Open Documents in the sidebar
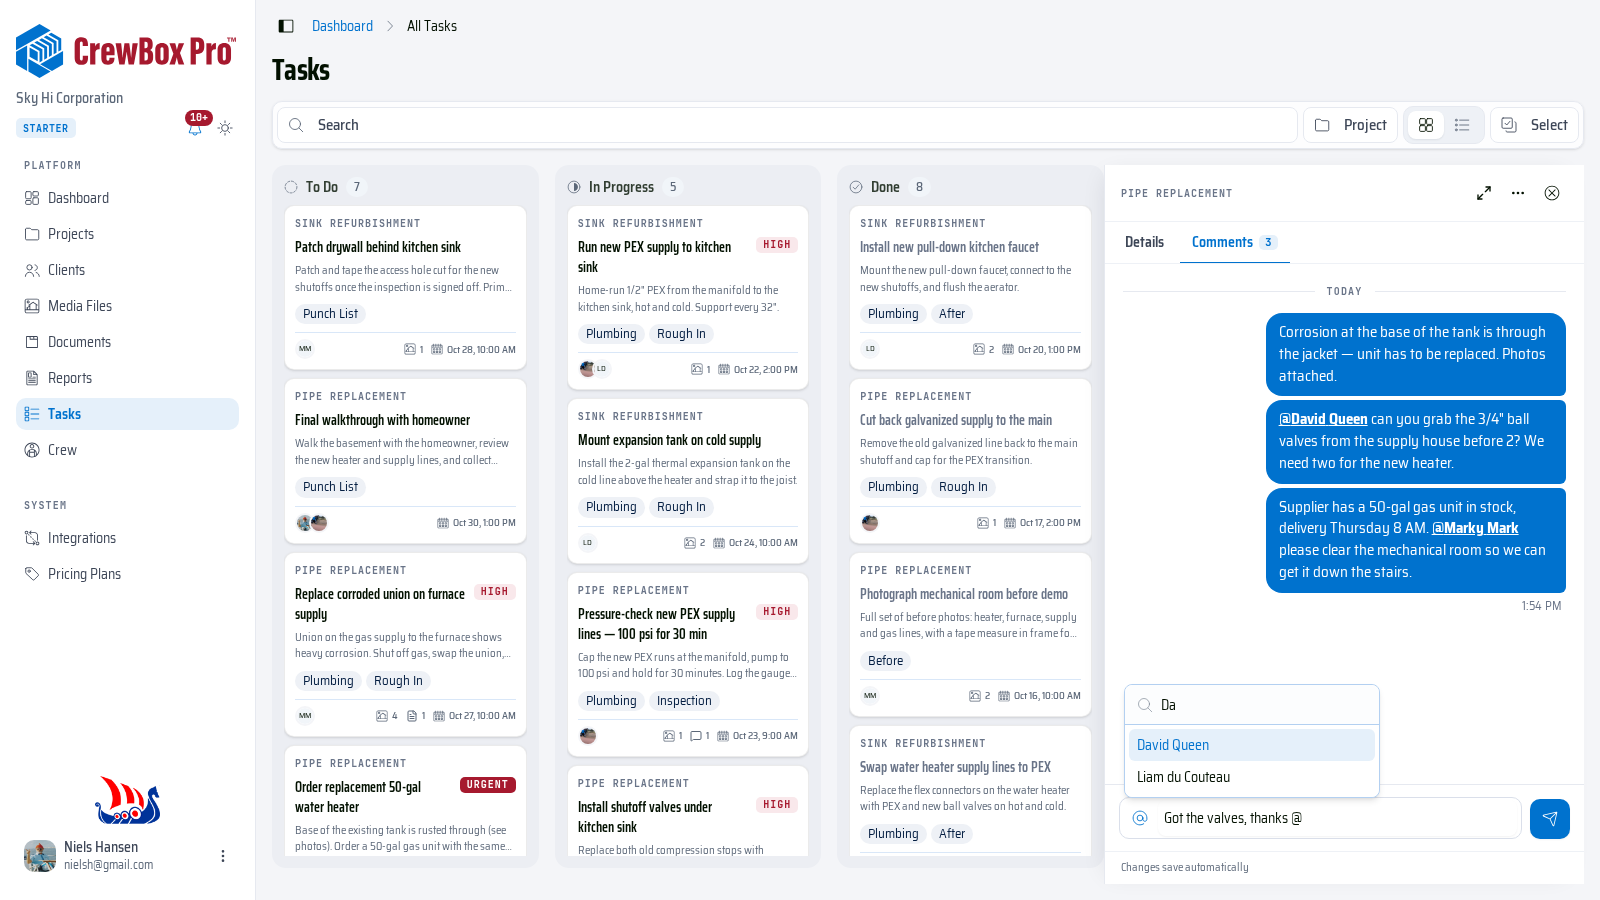The height and width of the screenshot is (900, 1600). pyautogui.click(x=127, y=342)
